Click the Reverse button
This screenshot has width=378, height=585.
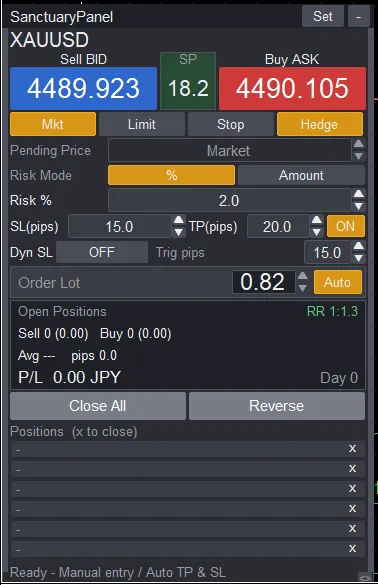click(277, 406)
